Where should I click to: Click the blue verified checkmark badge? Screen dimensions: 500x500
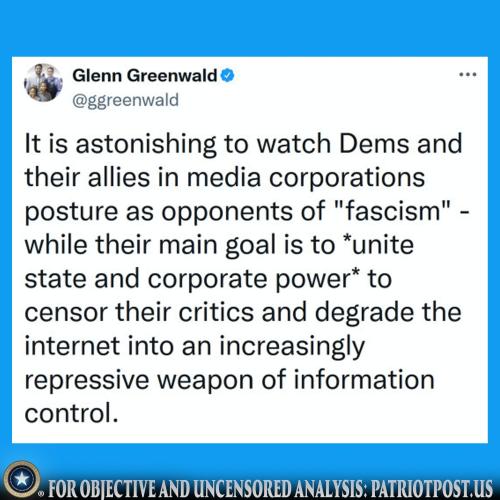coord(228,75)
